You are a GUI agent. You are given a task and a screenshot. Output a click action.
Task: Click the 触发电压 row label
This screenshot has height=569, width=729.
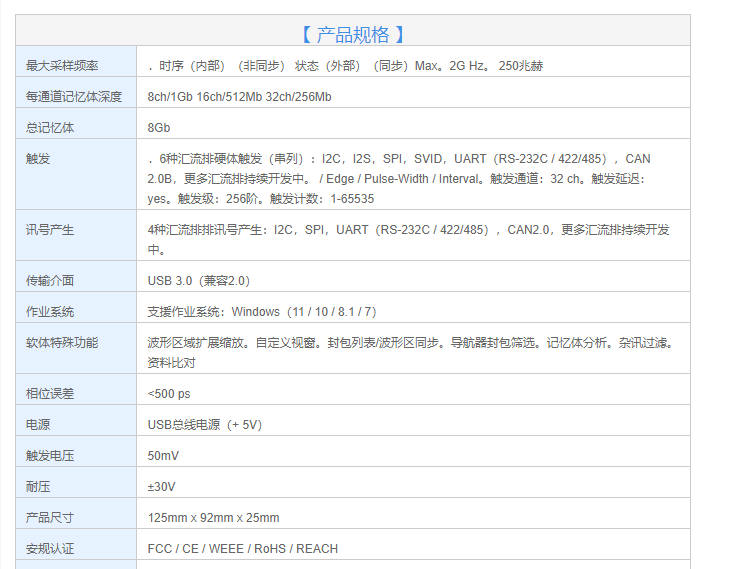[x=50, y=456]
